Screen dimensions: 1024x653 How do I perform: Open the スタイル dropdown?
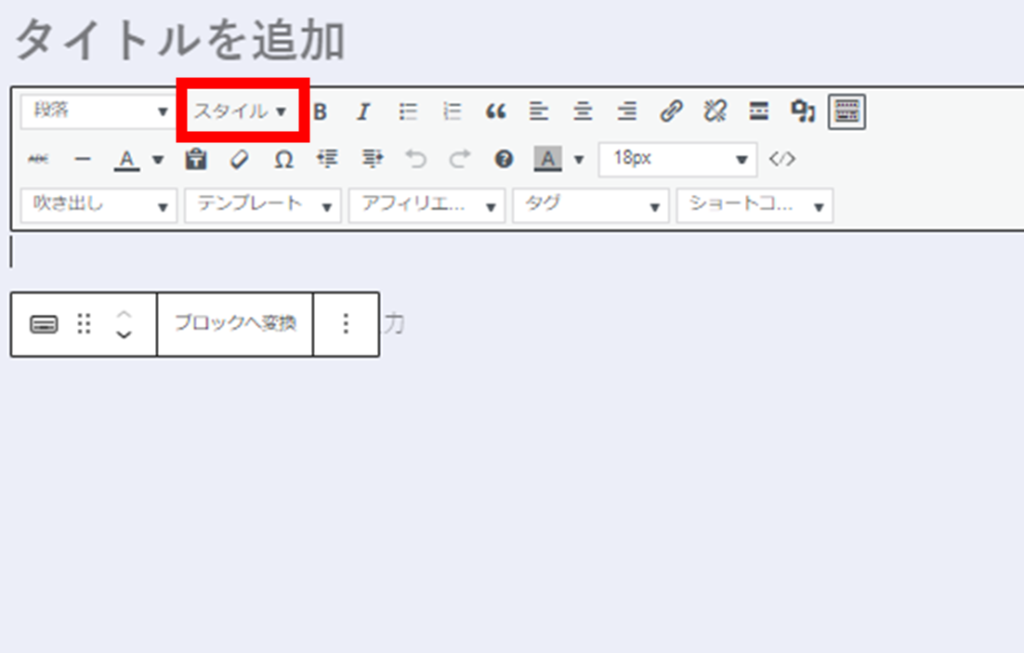[241, 111]
